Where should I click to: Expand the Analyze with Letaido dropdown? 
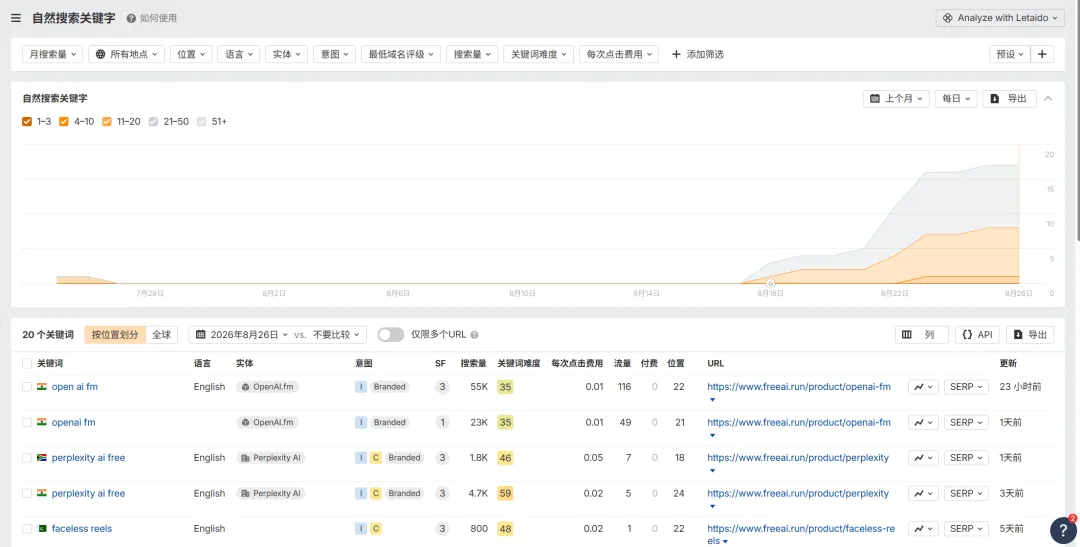click(1002, 18)
